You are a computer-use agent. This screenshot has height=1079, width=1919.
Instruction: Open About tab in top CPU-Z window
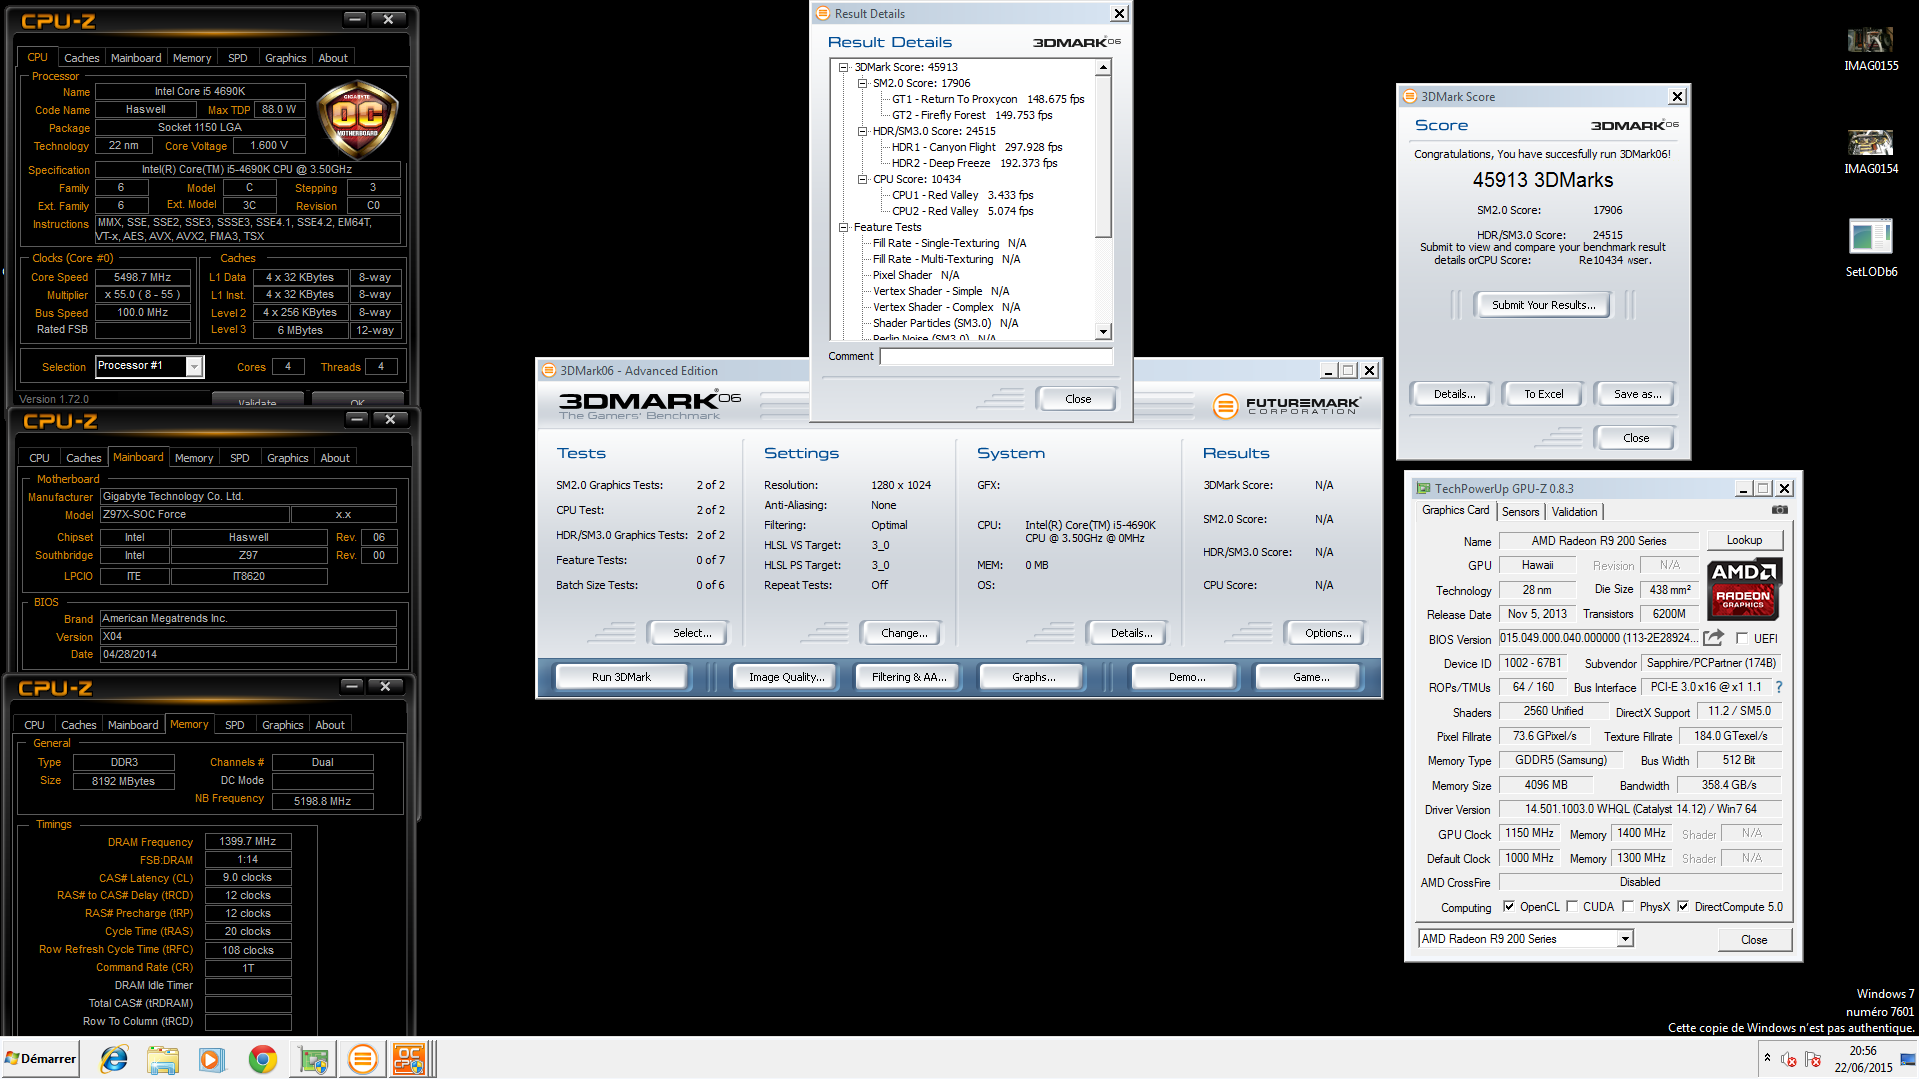coord(333,58)
